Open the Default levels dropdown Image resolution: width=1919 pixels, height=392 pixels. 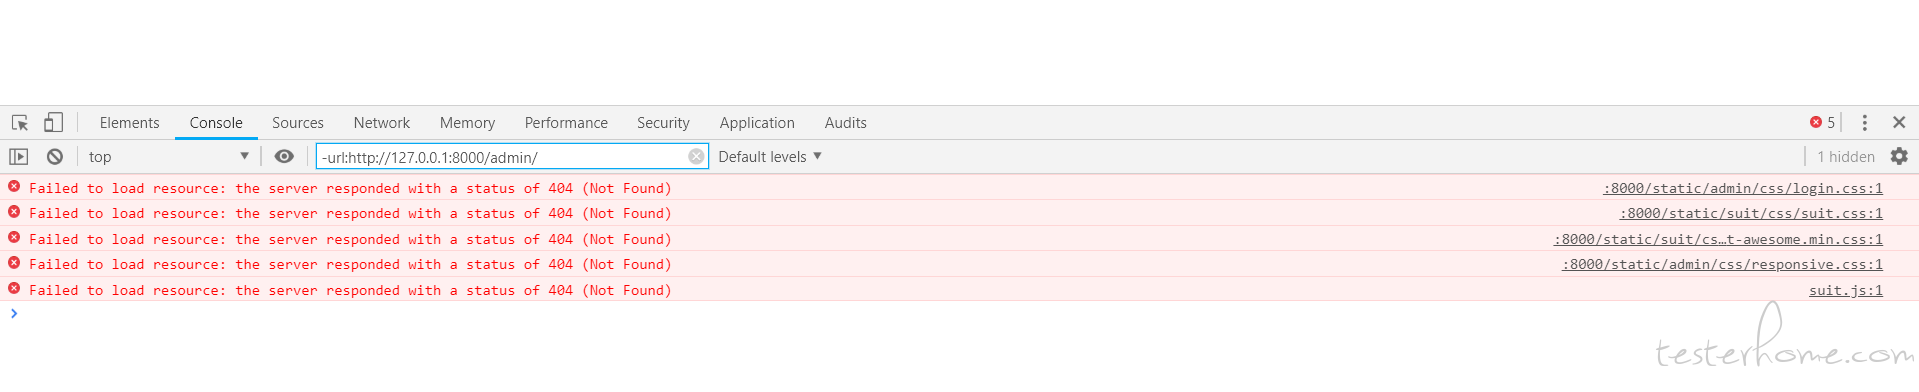[770, 156]
